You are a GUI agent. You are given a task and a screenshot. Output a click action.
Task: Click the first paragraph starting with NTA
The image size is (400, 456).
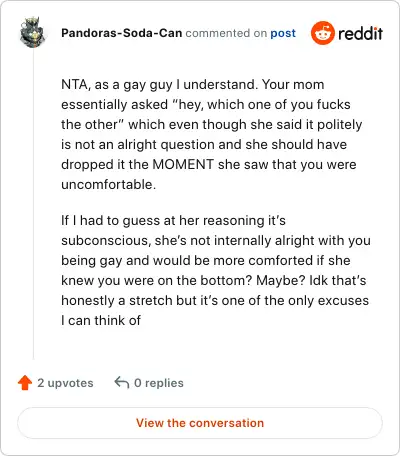pyautogui.click(x=212, y=134)
